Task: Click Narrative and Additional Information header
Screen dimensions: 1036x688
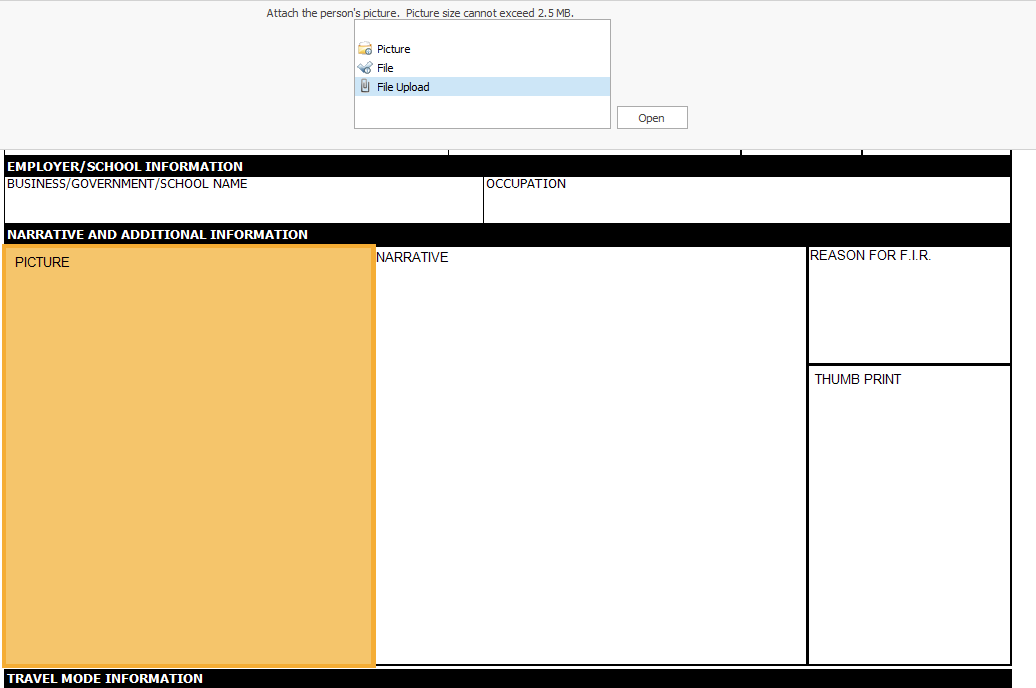Action: (158, 235)
